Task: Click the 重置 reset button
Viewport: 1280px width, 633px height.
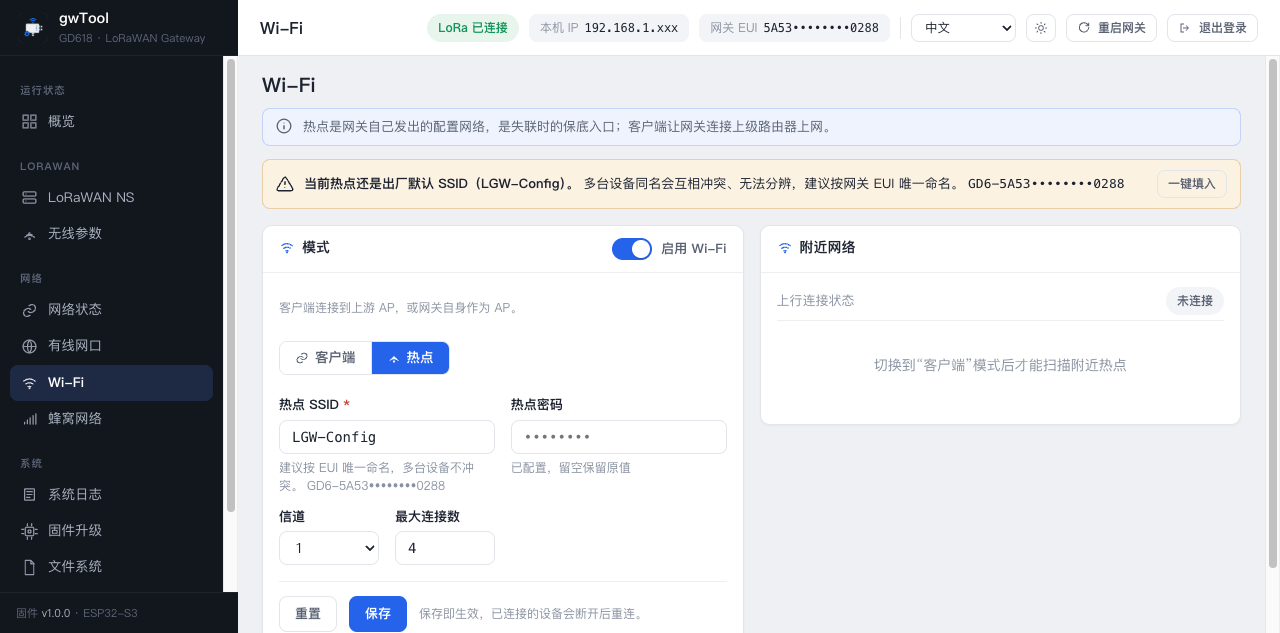Action: click(x=308, y=614)
